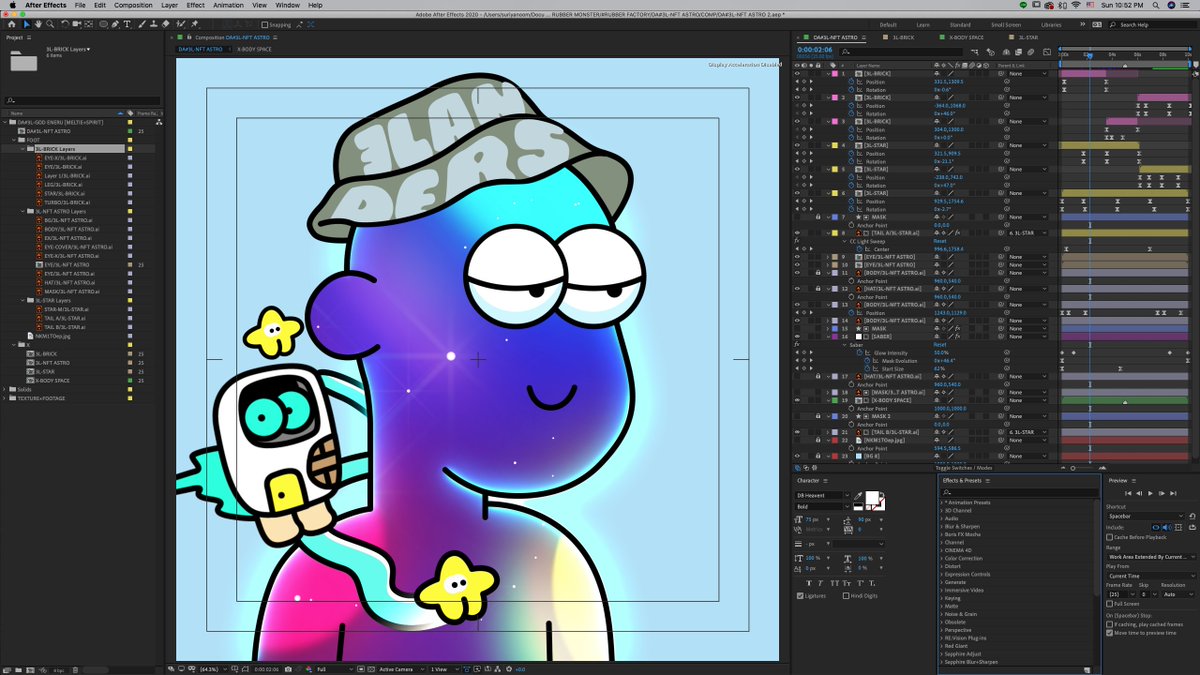
Task: Open the Layer menu
Action: [168, 5]
